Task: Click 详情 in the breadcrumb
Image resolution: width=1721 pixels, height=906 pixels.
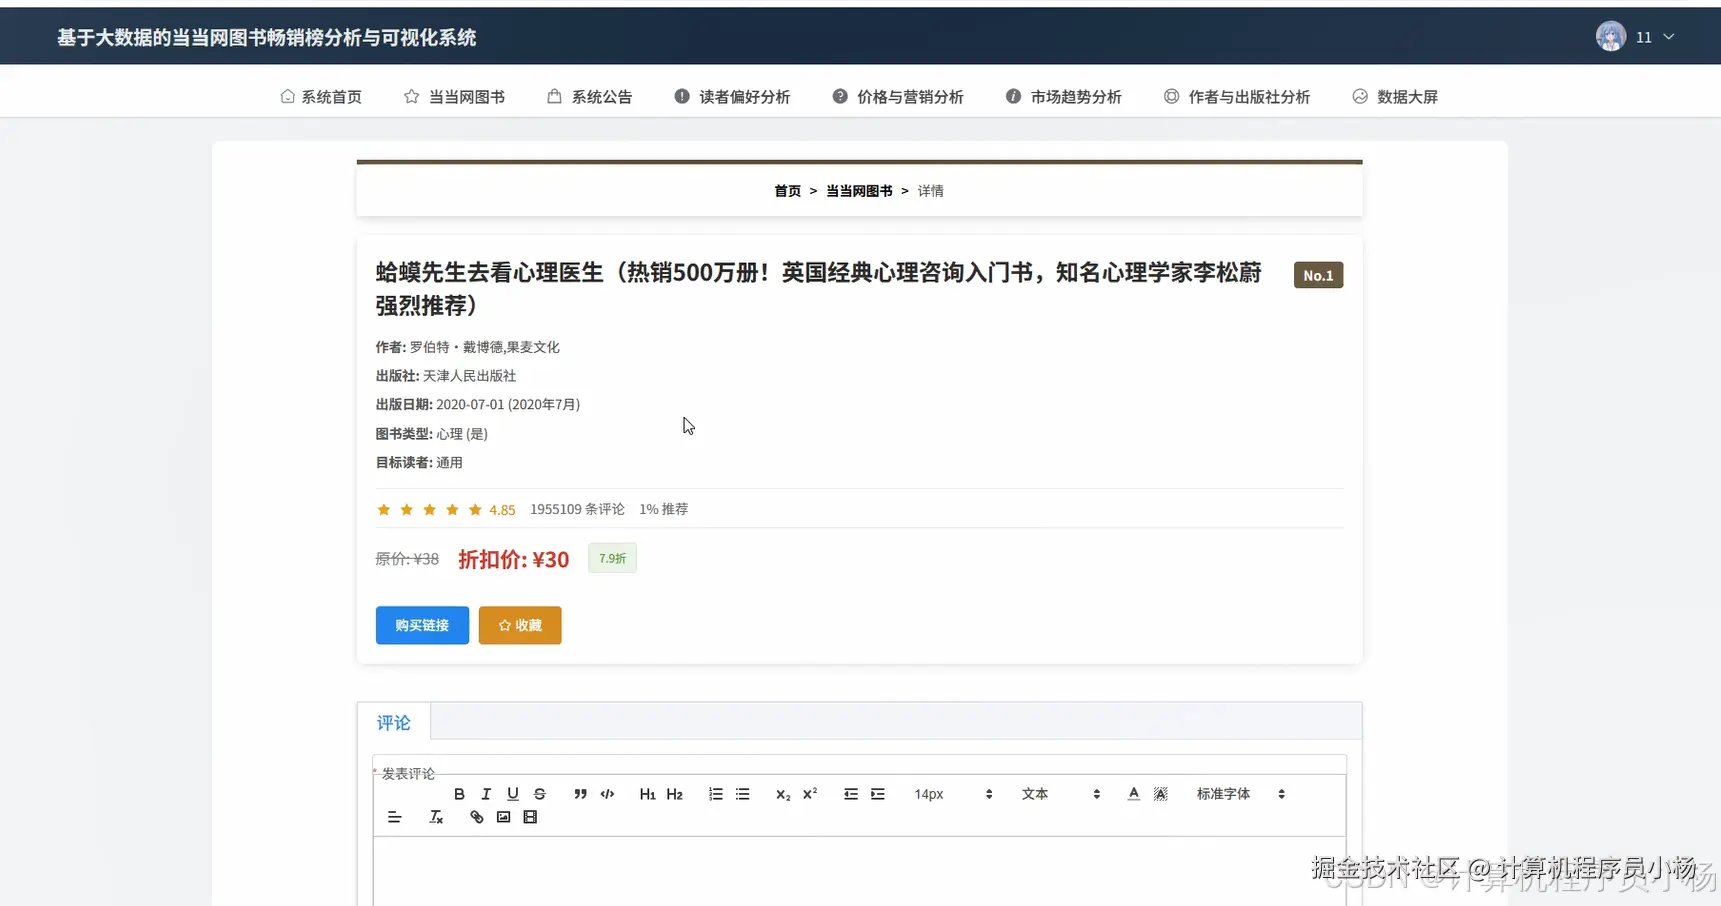Action: [931, 191]
